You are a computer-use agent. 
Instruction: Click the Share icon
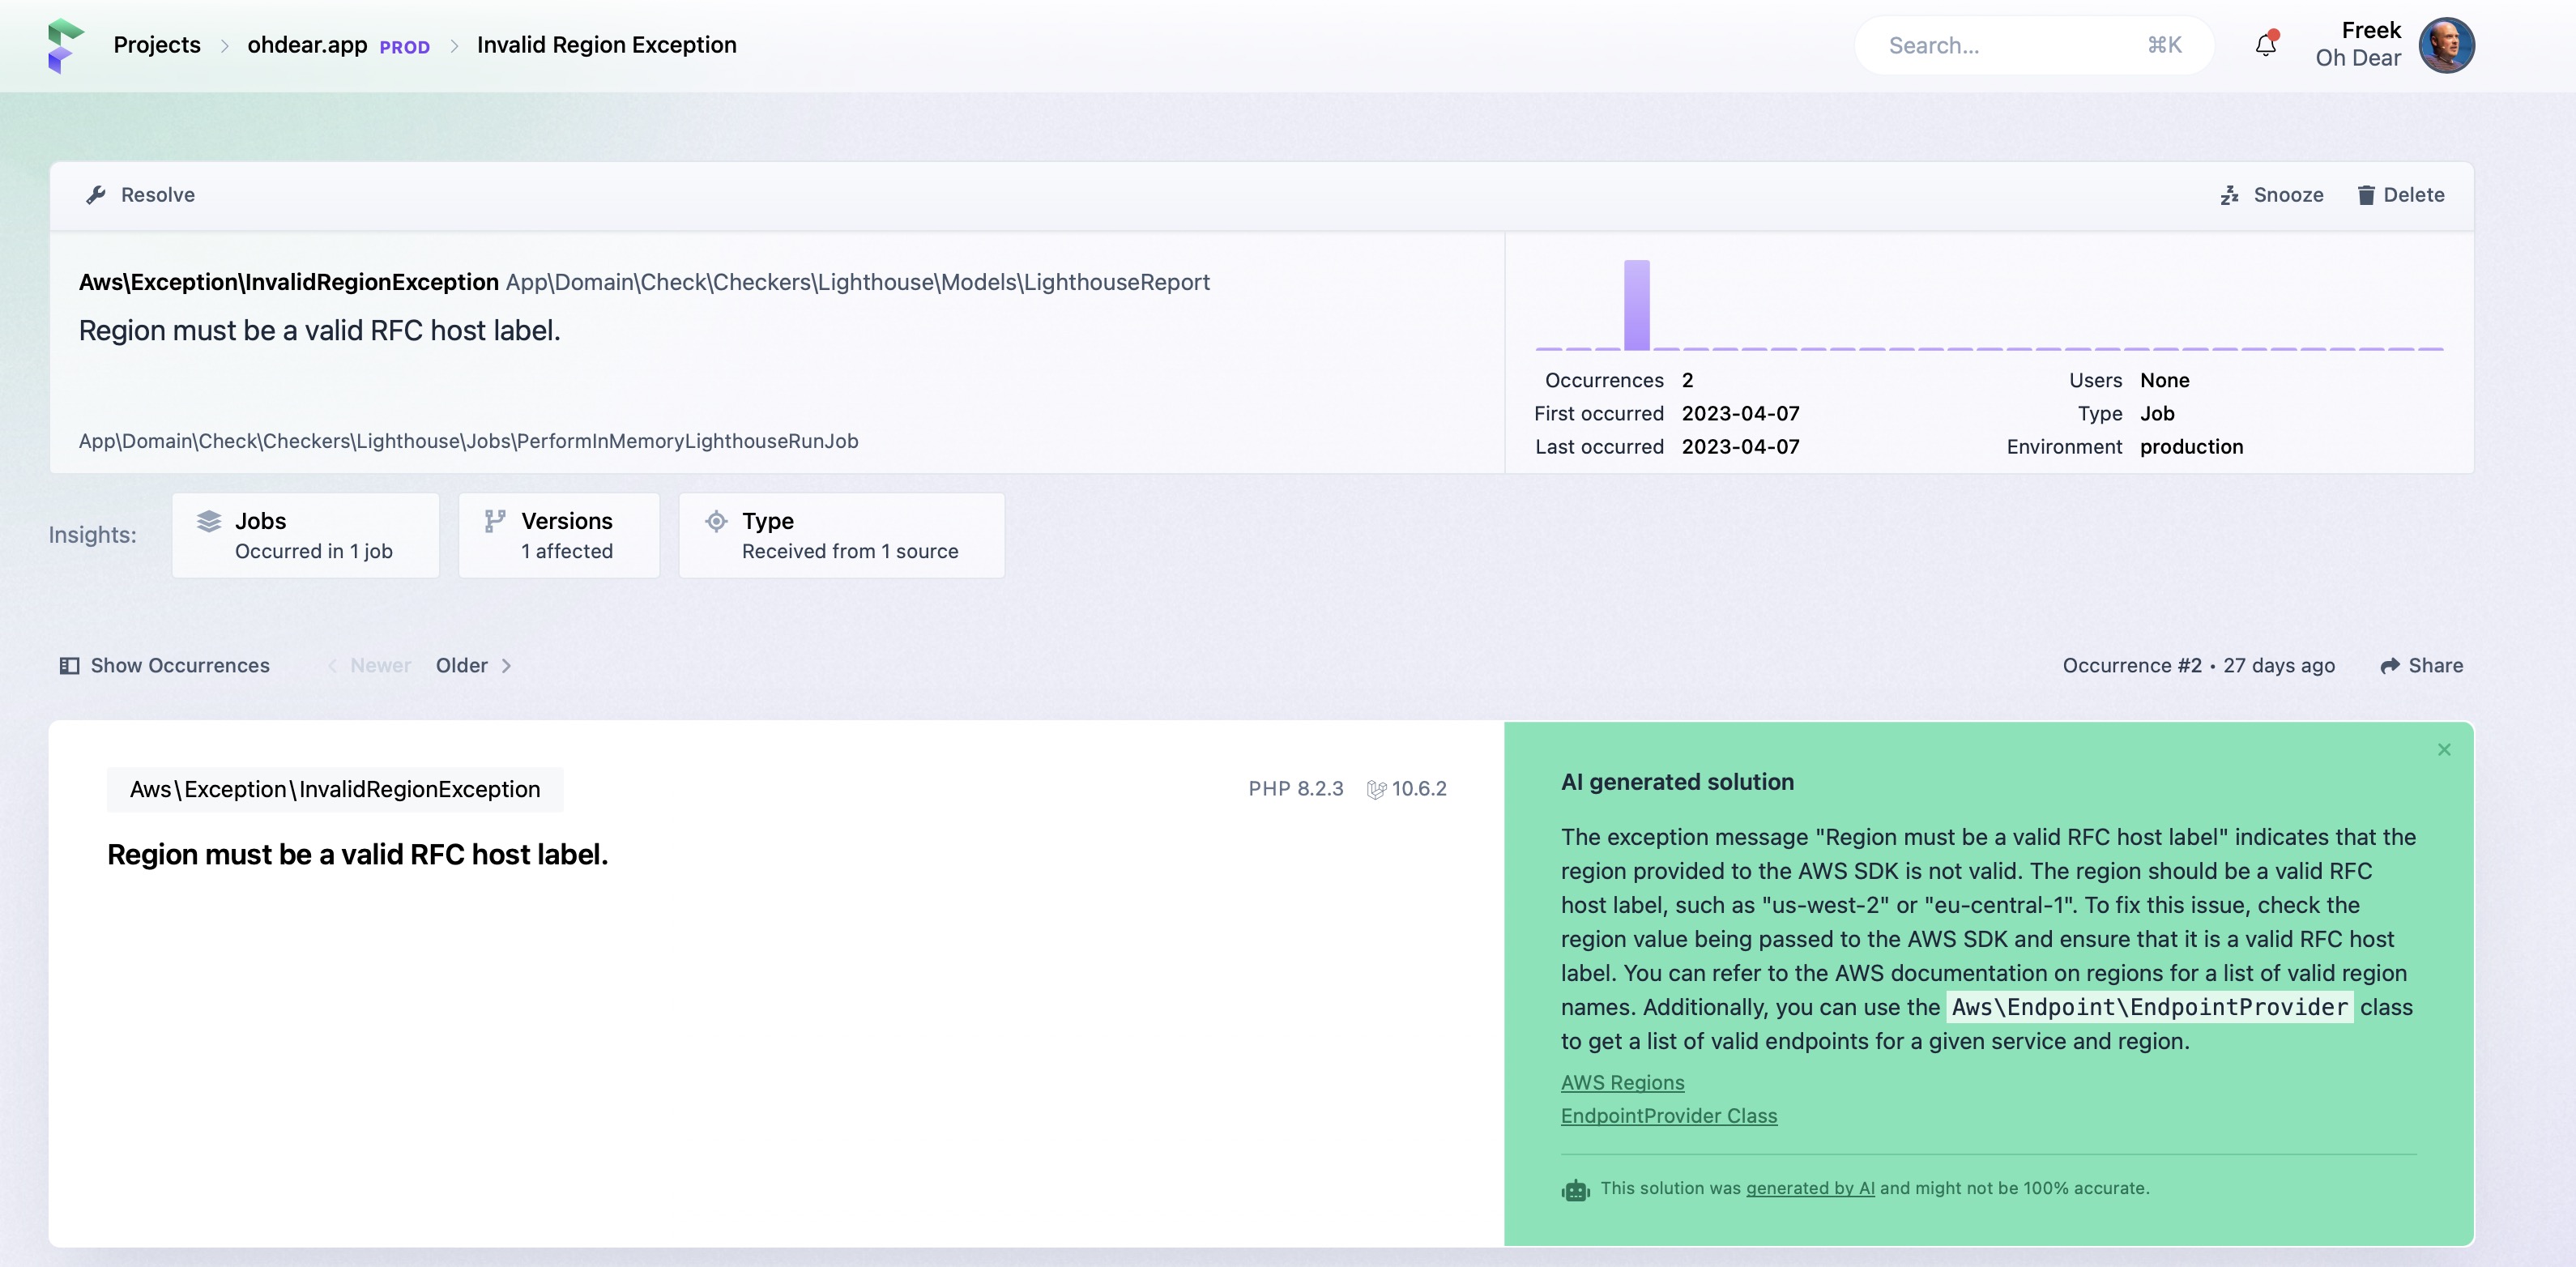tap(2391, 665)
